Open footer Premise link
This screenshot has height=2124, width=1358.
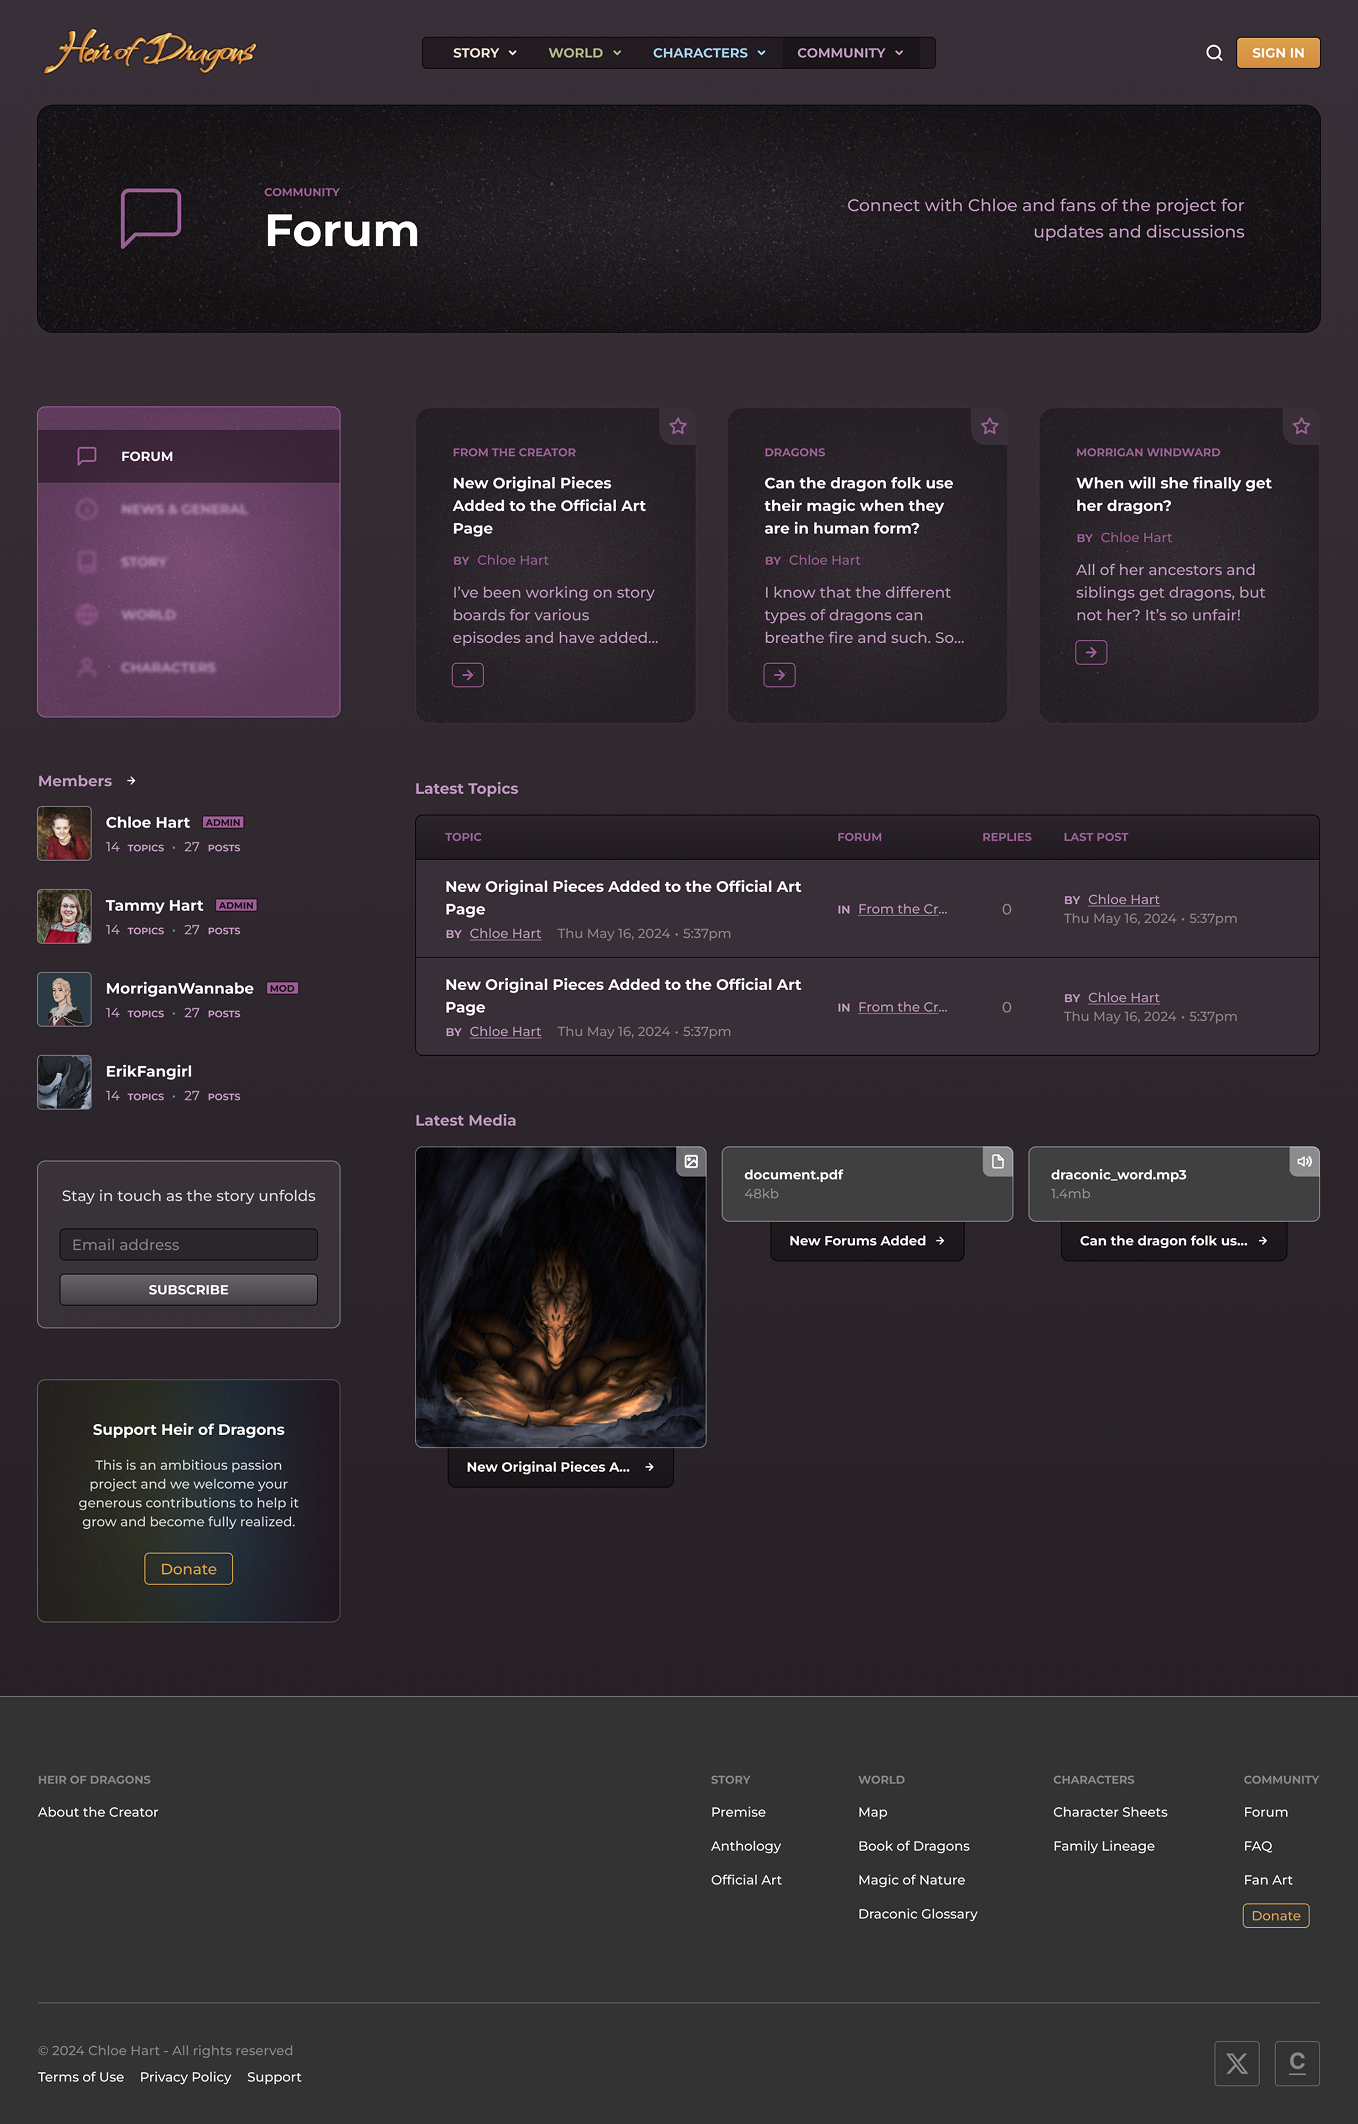[738, 1812]
